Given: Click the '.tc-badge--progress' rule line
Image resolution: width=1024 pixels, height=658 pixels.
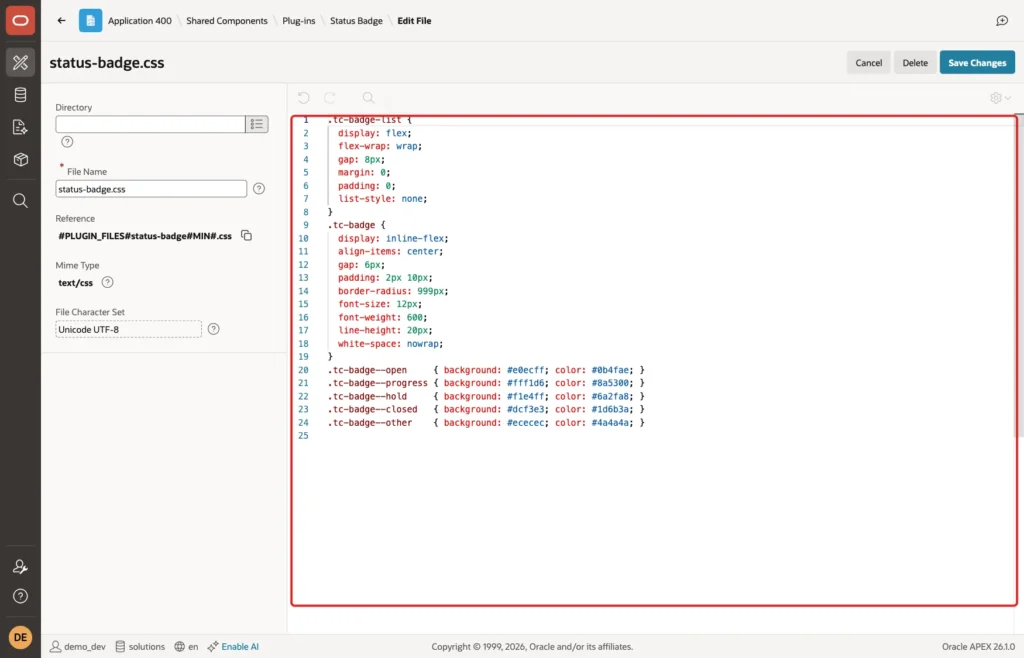Looking at the screenshot, I should (x=486, y=383).
